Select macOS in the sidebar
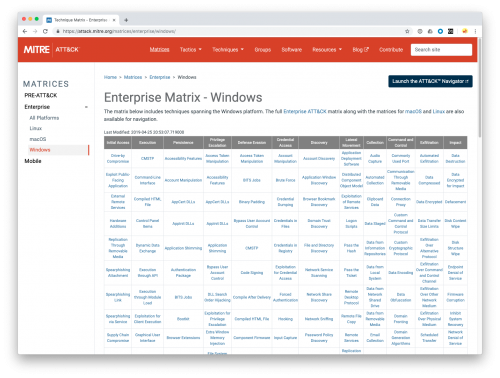 pos(38,139)
